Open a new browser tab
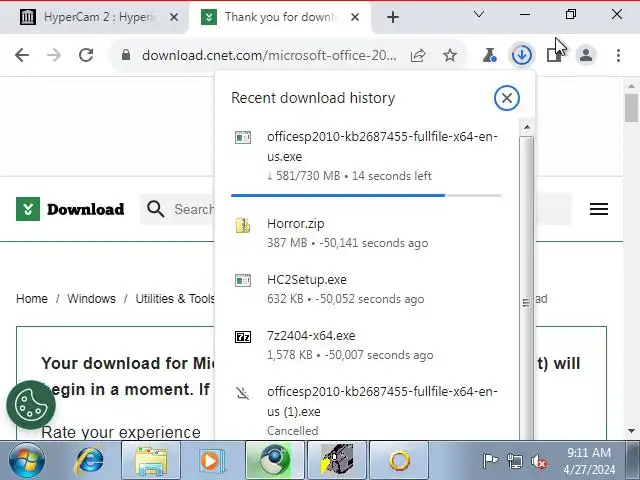 (393, 17)
